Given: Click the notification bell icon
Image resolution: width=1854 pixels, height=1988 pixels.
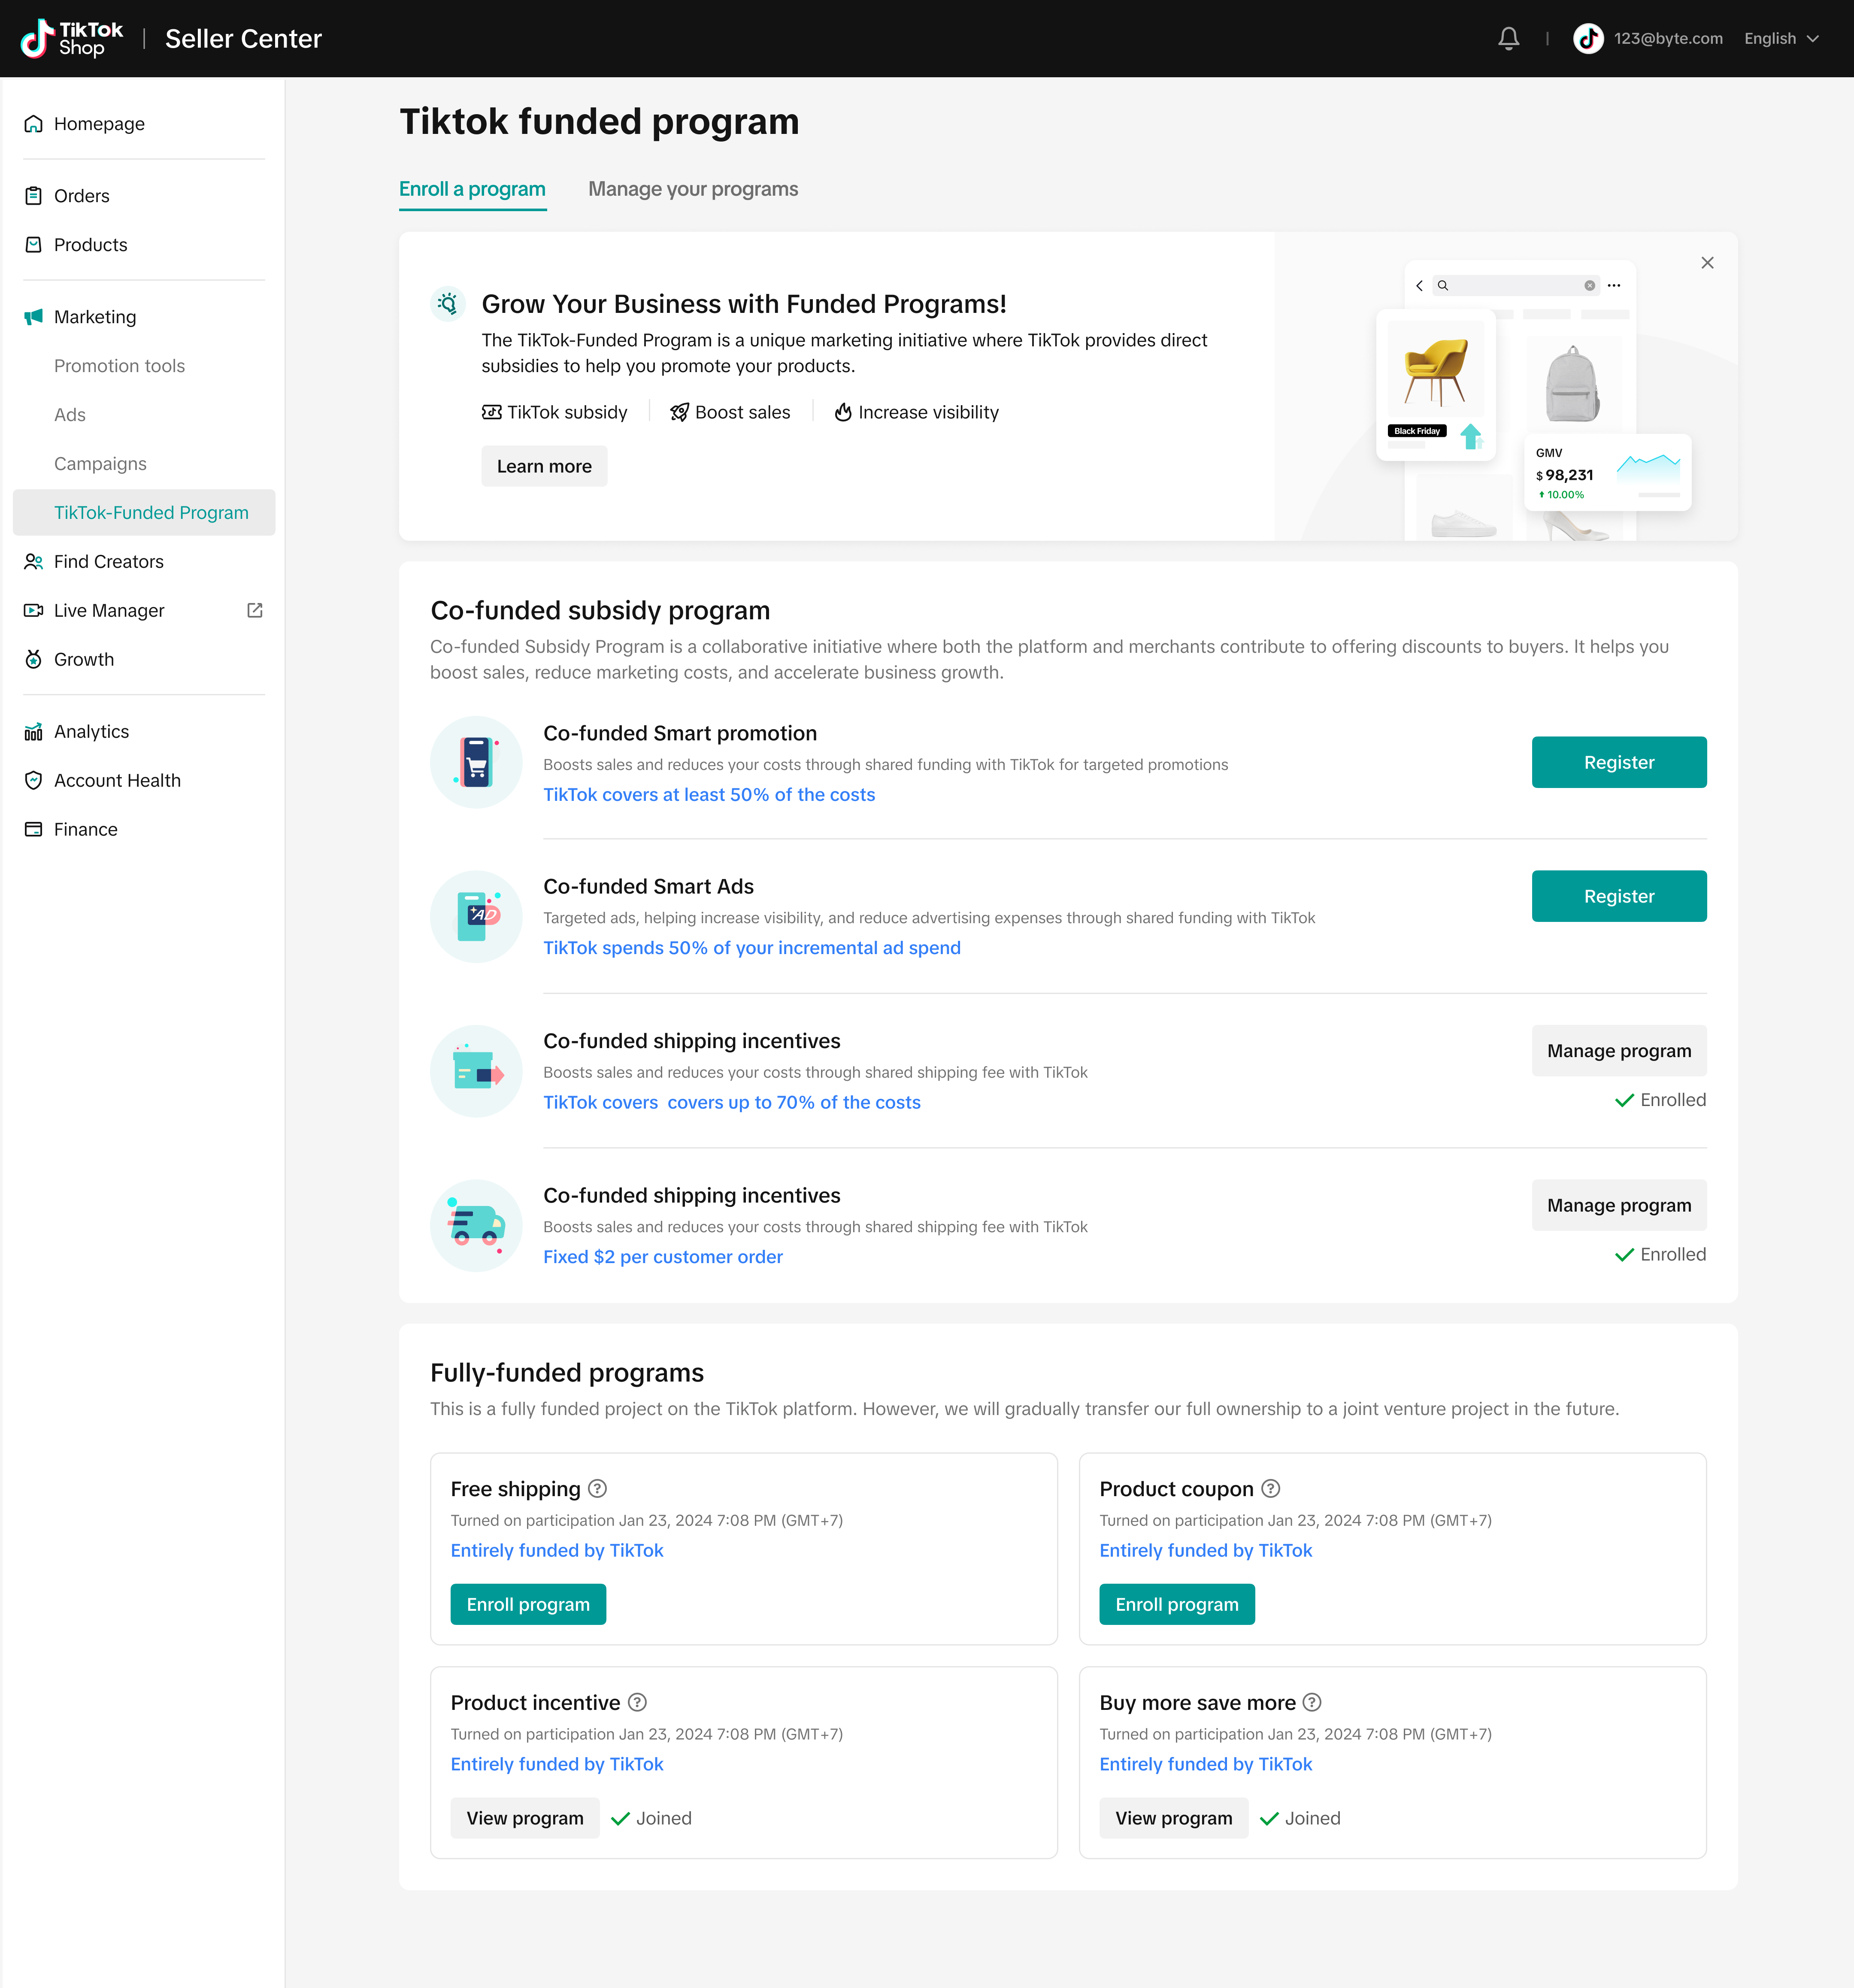Looking at the screenshot, I should [x=1508, y=38].
